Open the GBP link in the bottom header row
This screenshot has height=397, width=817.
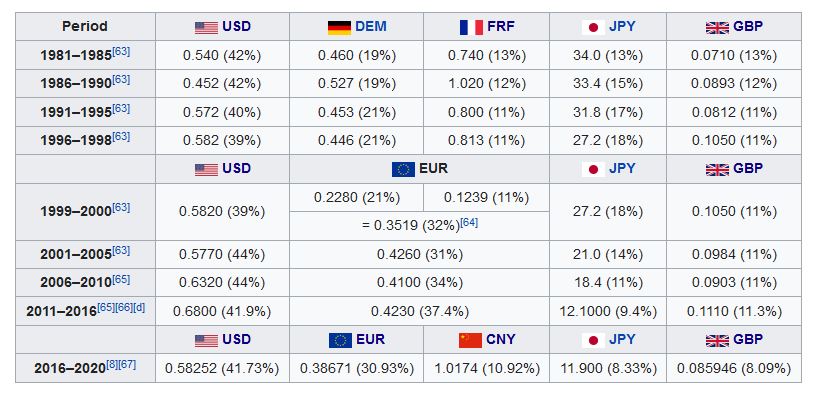click(748, 340)
